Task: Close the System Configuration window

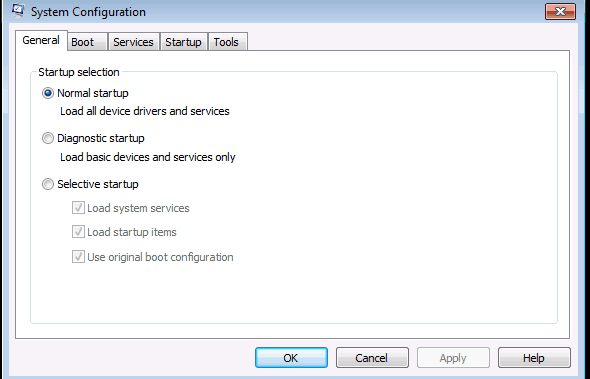Action: (560, 12)
